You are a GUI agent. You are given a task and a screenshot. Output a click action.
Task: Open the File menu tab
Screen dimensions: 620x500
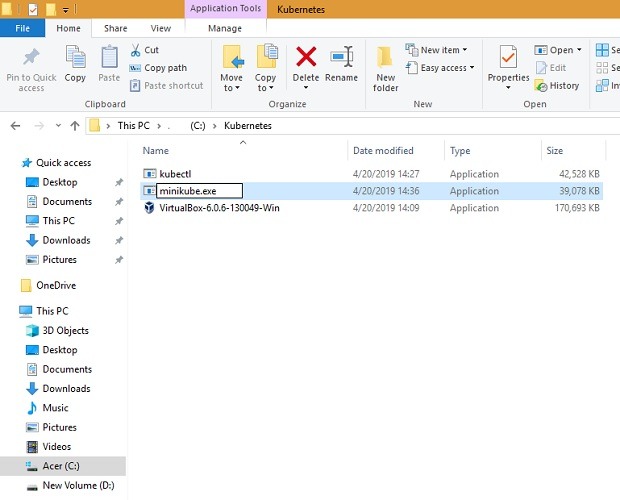[x=23, y=28]
